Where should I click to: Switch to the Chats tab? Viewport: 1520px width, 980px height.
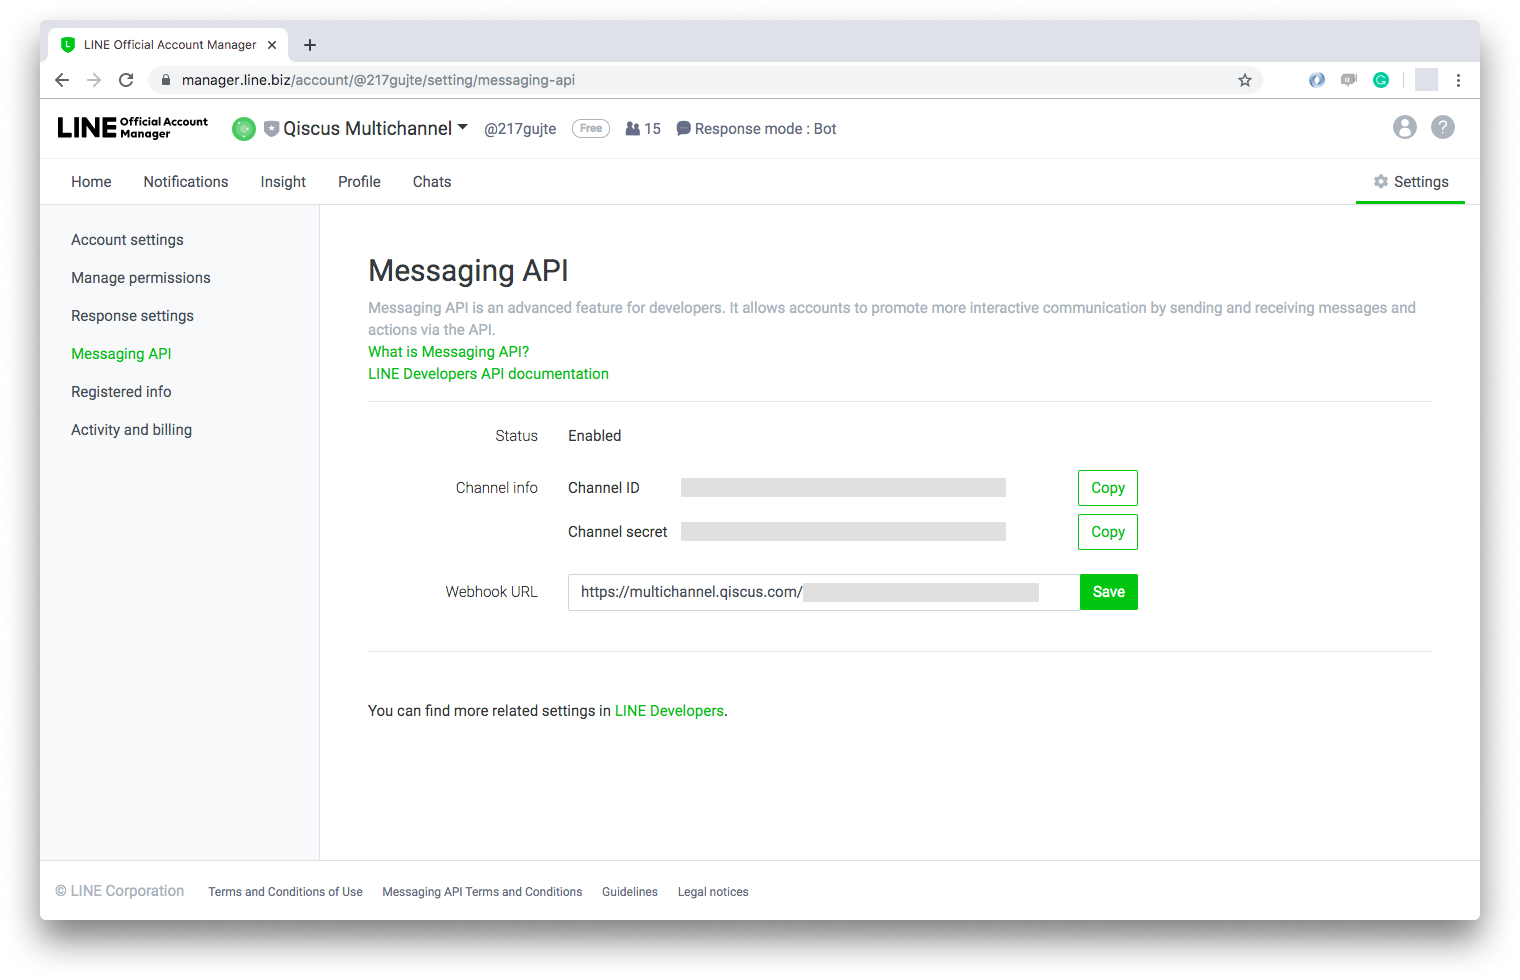coord(432,182)
